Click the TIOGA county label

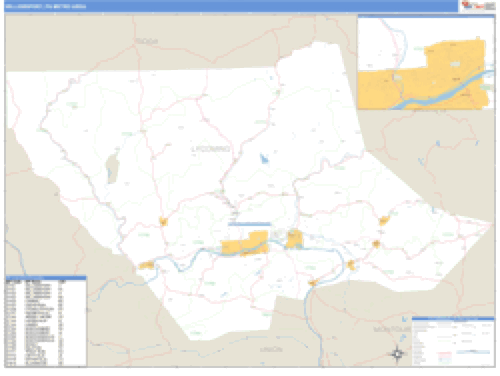coord(147,41)
